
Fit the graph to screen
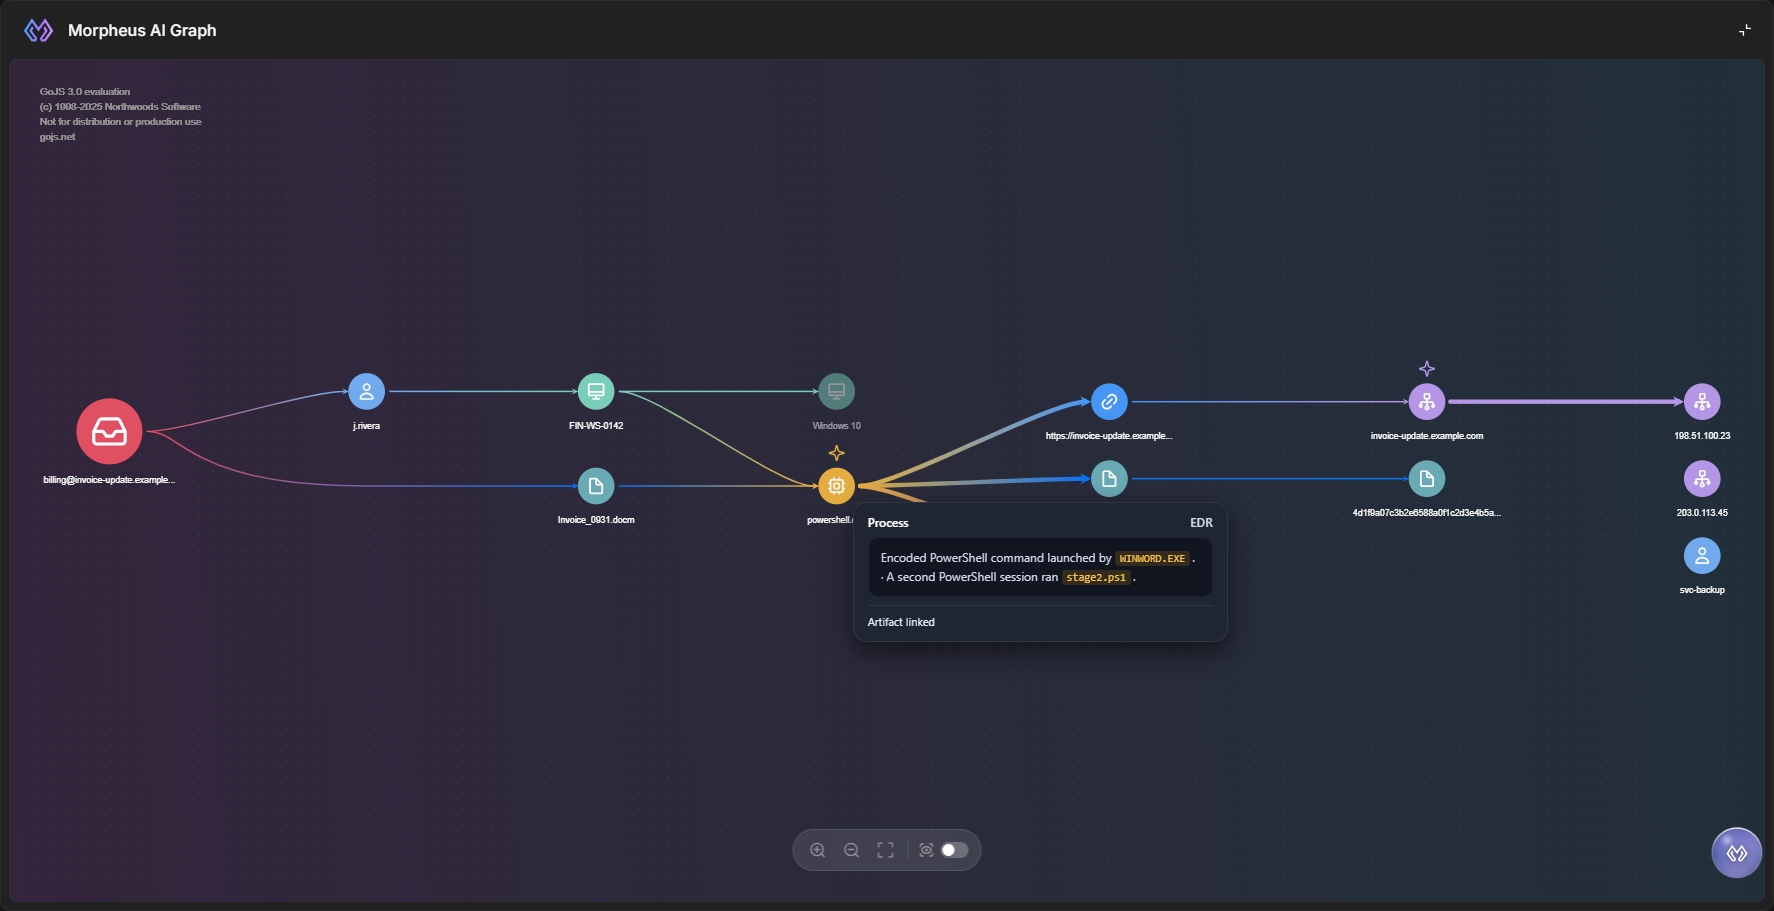click(885, 850)
